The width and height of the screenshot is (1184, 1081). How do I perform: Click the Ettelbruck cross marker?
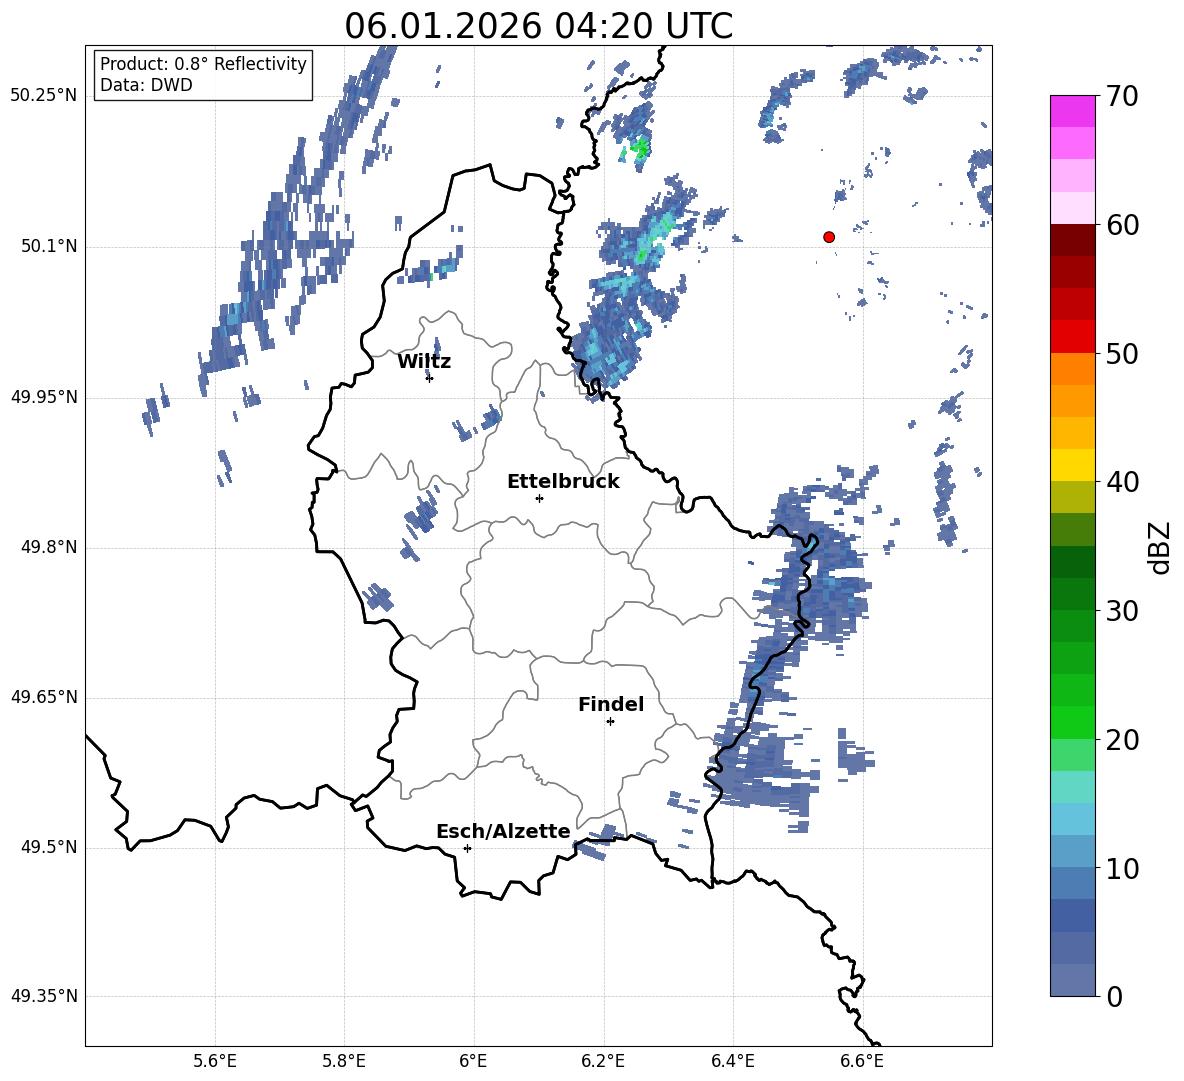tap(539, 498)
